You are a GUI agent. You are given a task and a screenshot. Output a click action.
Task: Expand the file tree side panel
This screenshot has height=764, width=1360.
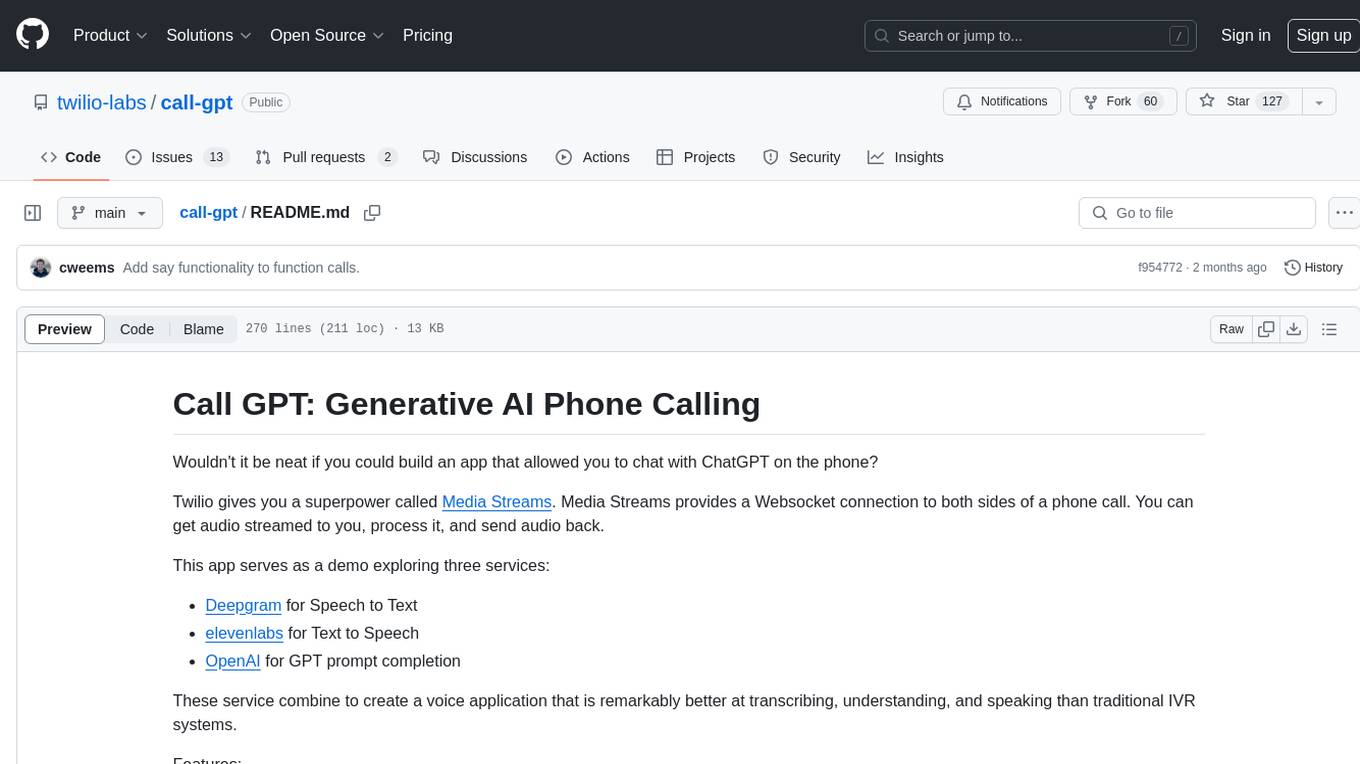coord(33,213)
